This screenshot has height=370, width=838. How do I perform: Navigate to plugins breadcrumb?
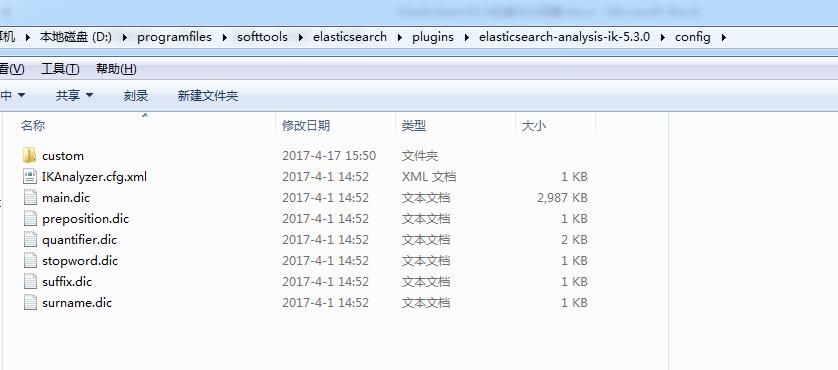coord(433,37)
